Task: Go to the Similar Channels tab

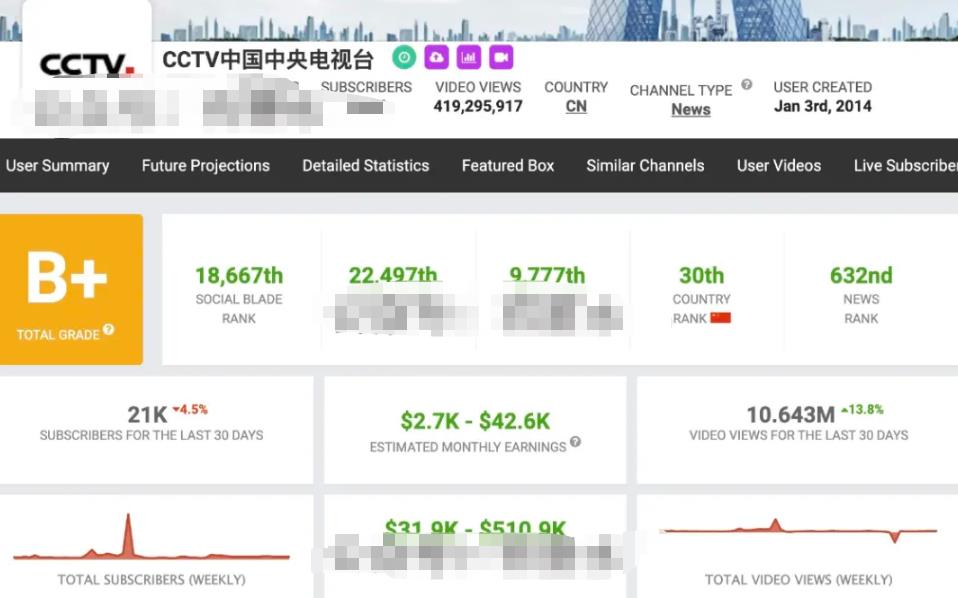Action: pyautogui.click(x=645, y=166)
